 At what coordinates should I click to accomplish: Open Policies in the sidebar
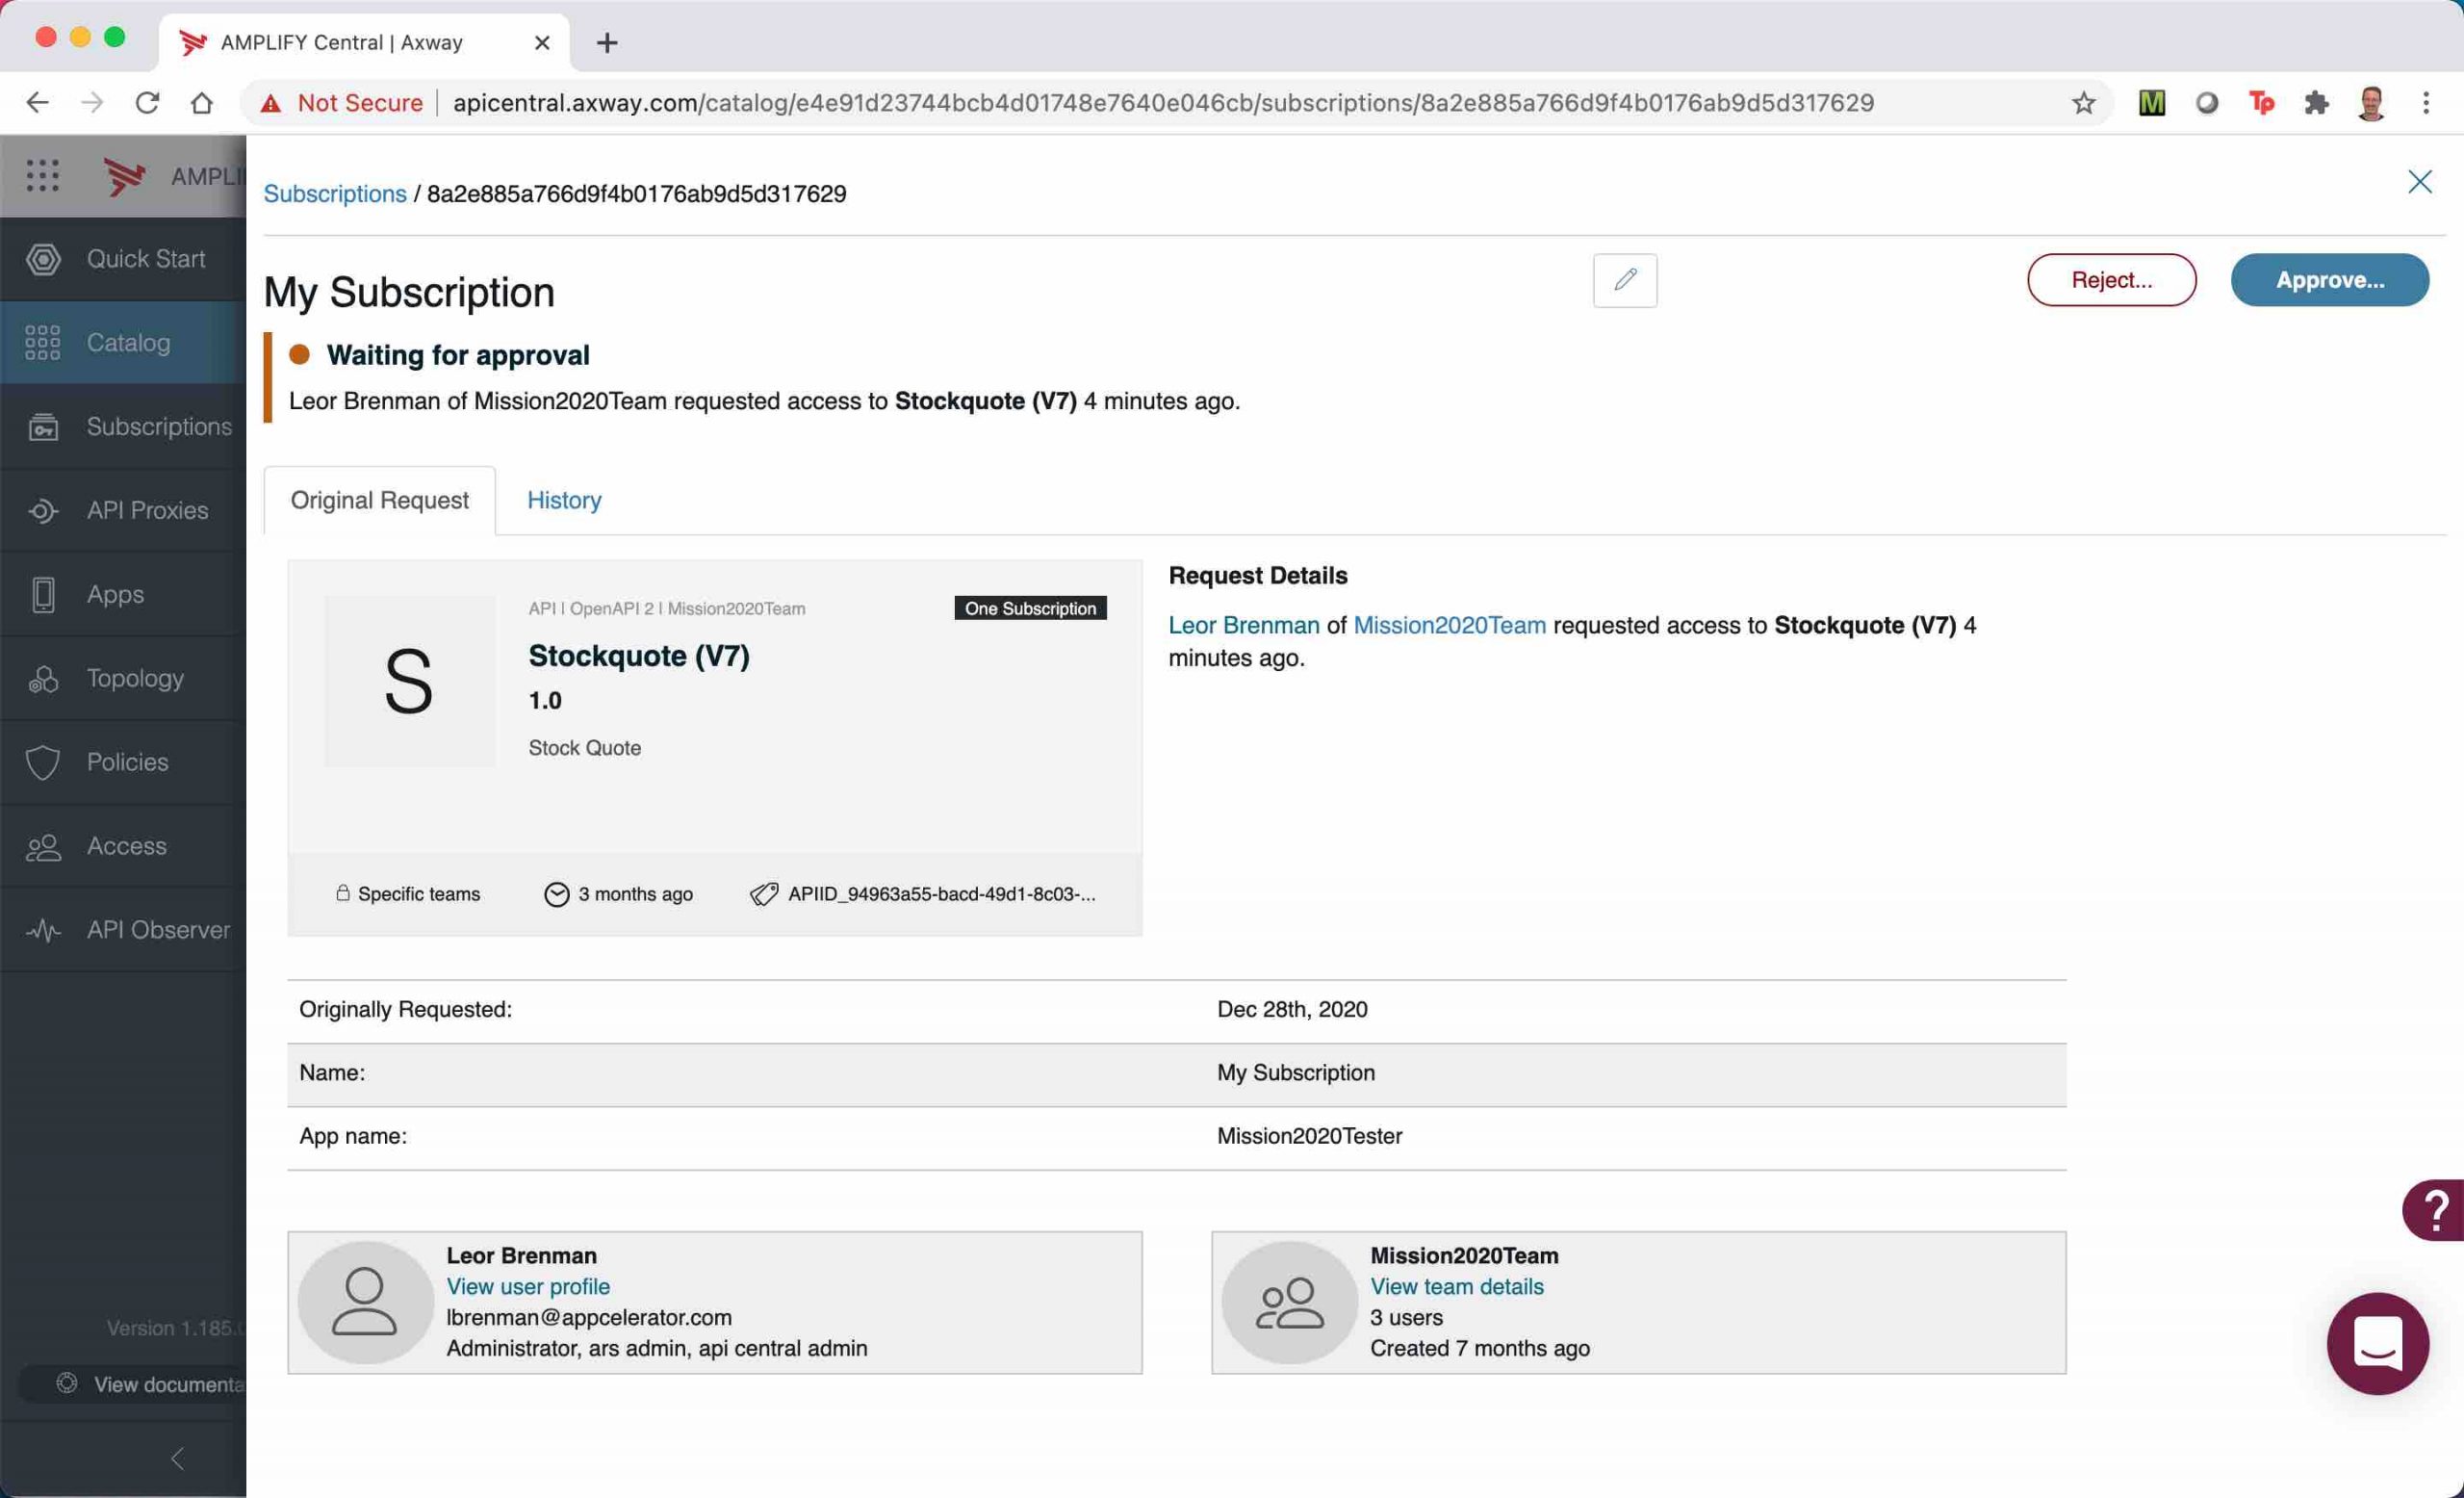pyautogui.click(x=123, y=763)
